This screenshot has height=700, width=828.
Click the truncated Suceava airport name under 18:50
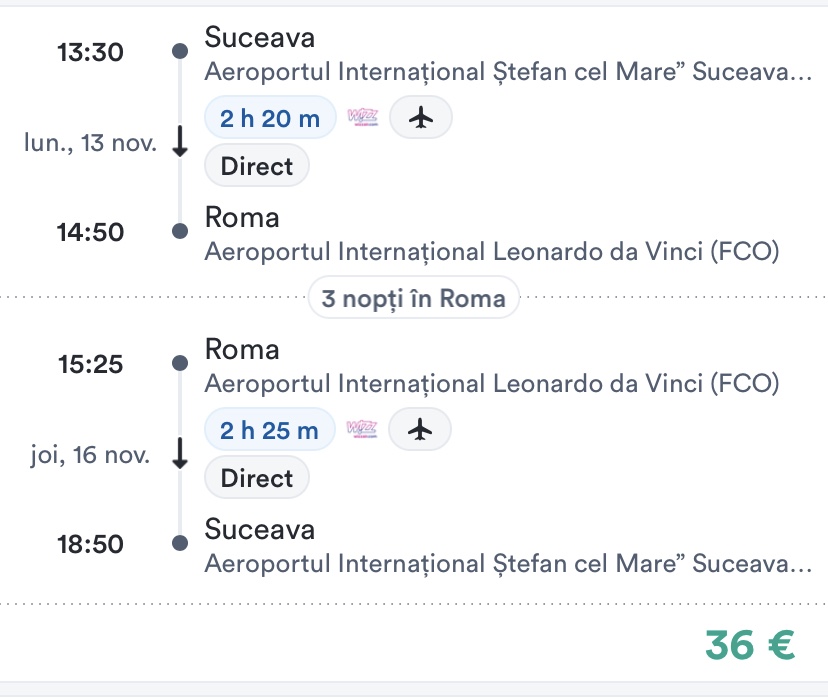pyautogui.click(x=508, y=563)
